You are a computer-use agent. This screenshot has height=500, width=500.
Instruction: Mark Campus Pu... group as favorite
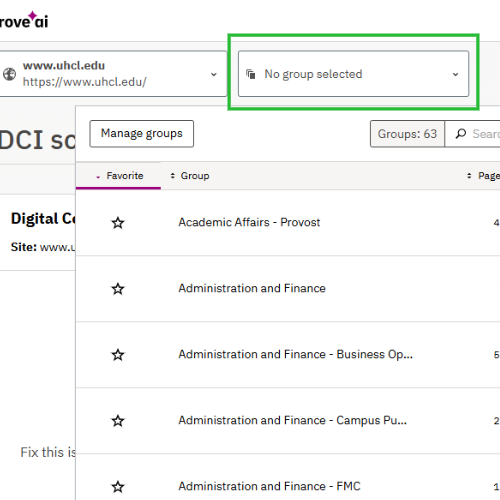[x=118, y=421]
